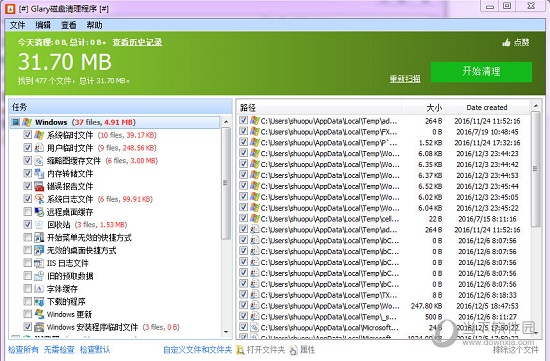Select file created 2016/12/3 23:45:44
Viewport: 550px width, 361px height.
pyautogui.click(x=384, y=186)
